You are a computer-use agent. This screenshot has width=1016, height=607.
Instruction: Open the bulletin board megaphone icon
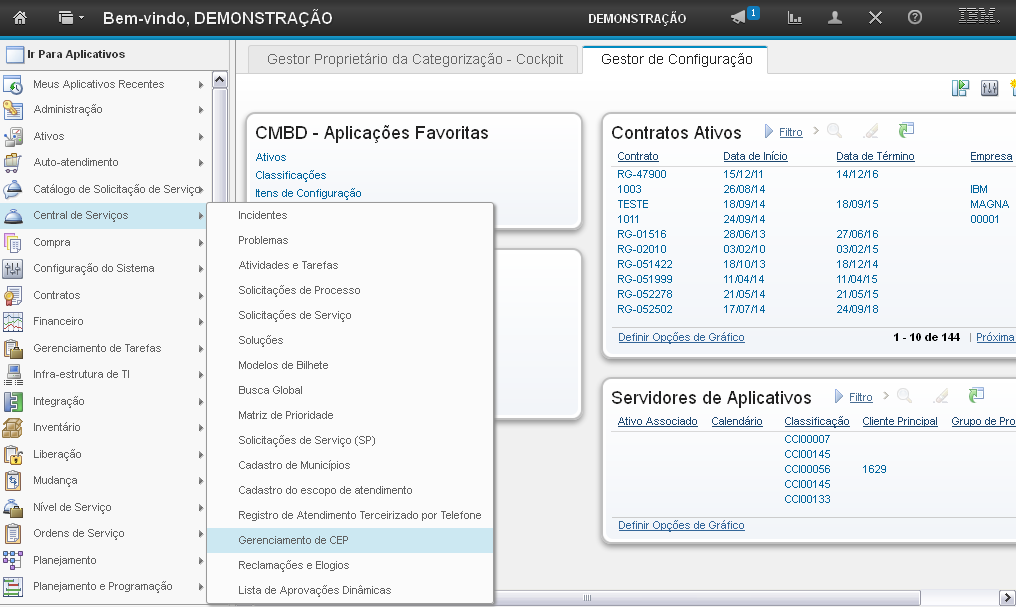[x=740, y=18]
